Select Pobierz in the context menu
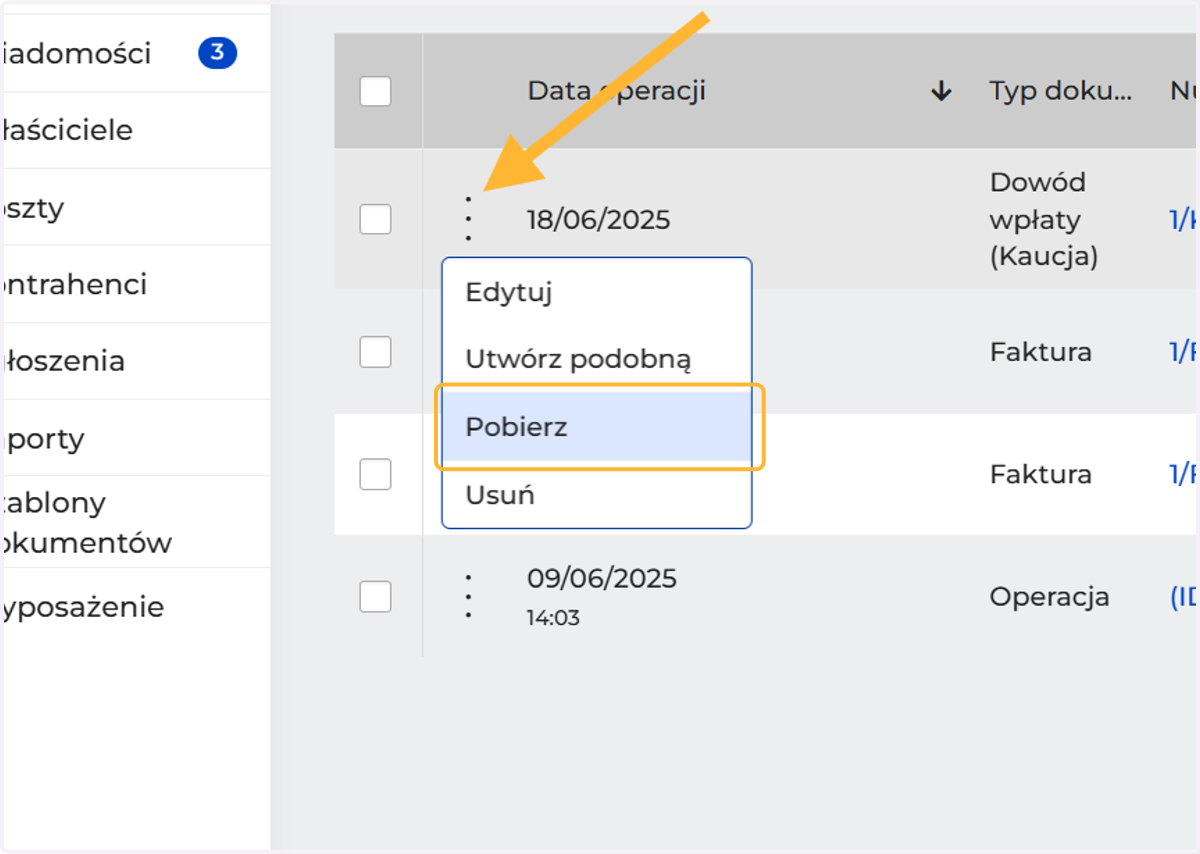 tap(597, 427)
